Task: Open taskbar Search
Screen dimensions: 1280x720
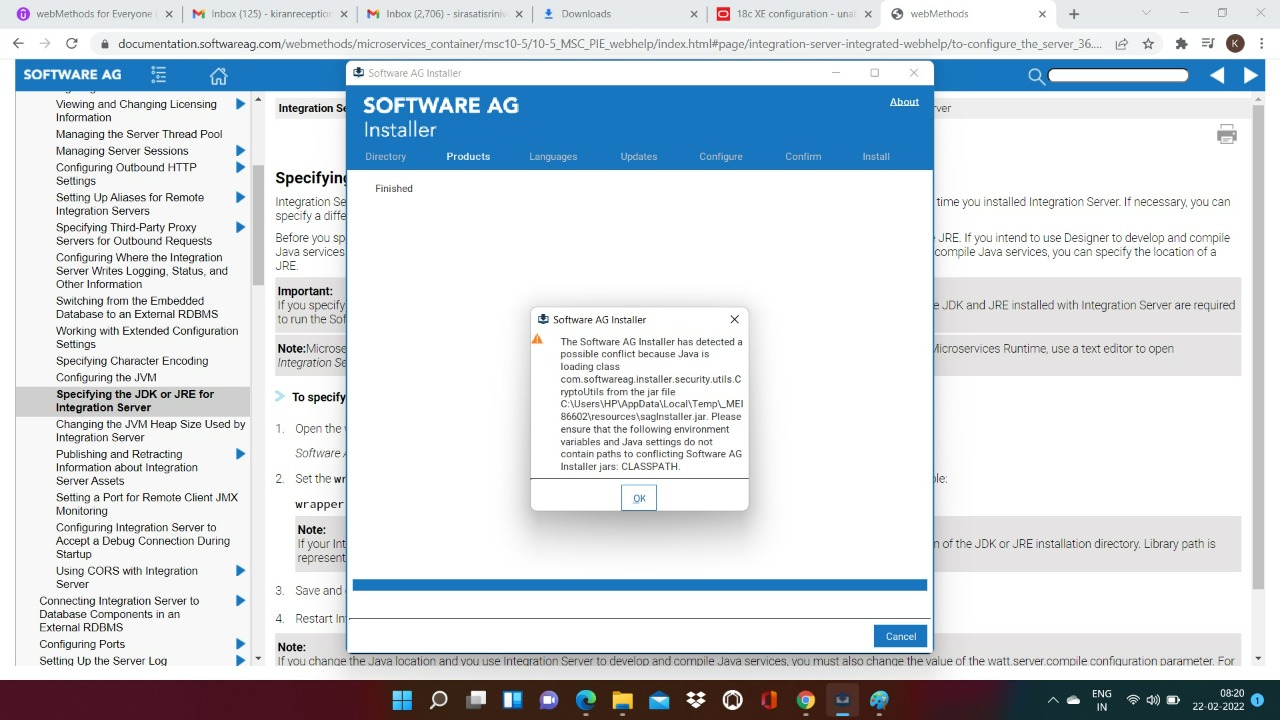Action: 438,700
